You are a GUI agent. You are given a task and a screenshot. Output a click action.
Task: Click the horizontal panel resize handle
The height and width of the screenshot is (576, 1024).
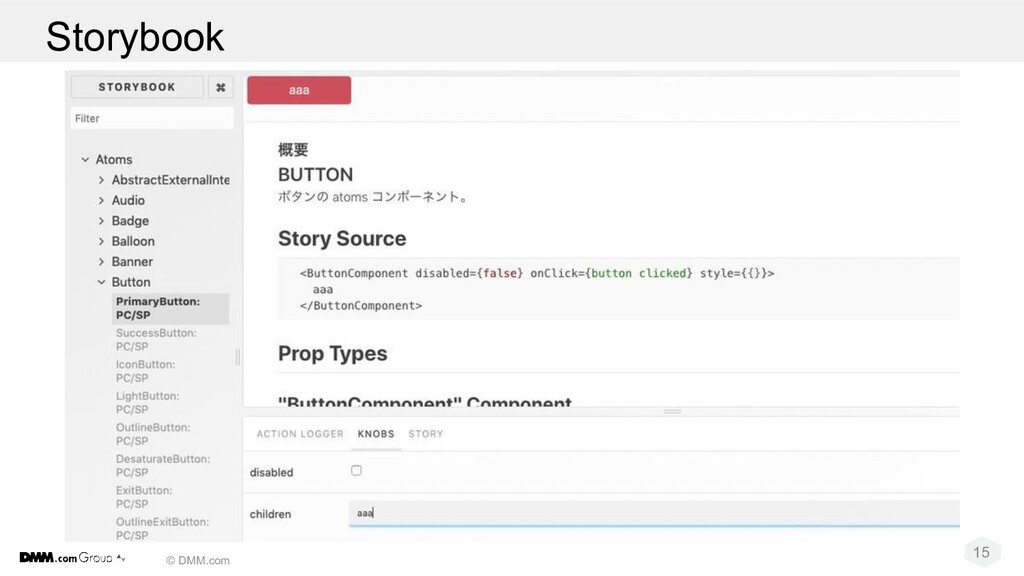pos(672,411)
